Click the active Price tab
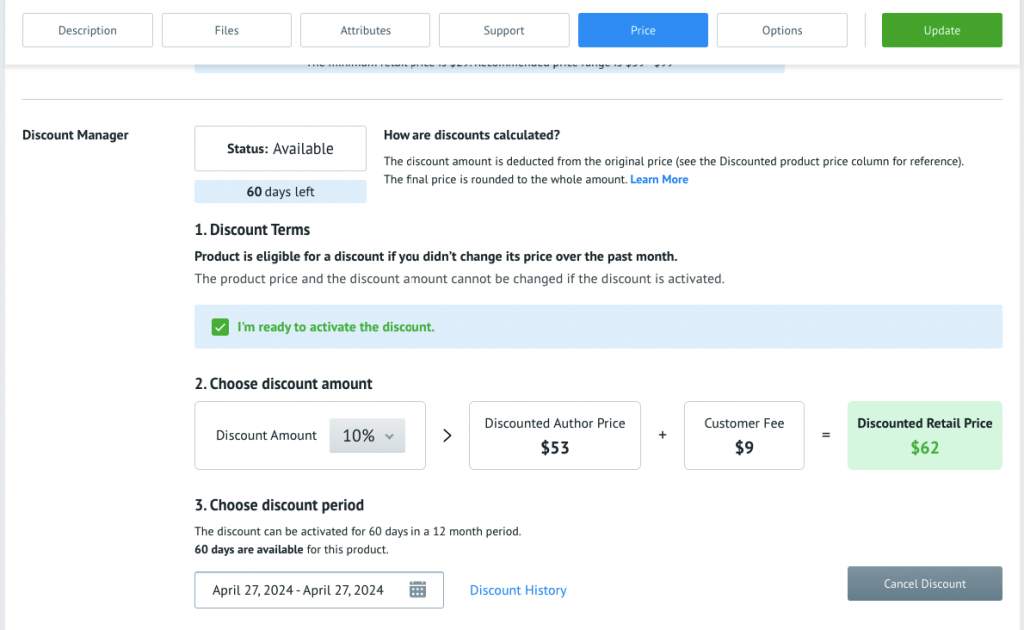 click(x=643, y=30)
